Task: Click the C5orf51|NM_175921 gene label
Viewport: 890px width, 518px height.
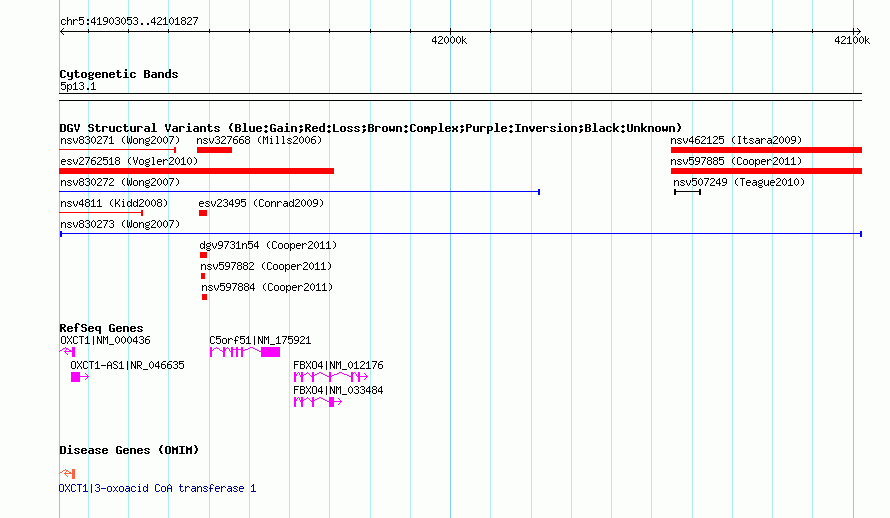Action: pos(260,340)
